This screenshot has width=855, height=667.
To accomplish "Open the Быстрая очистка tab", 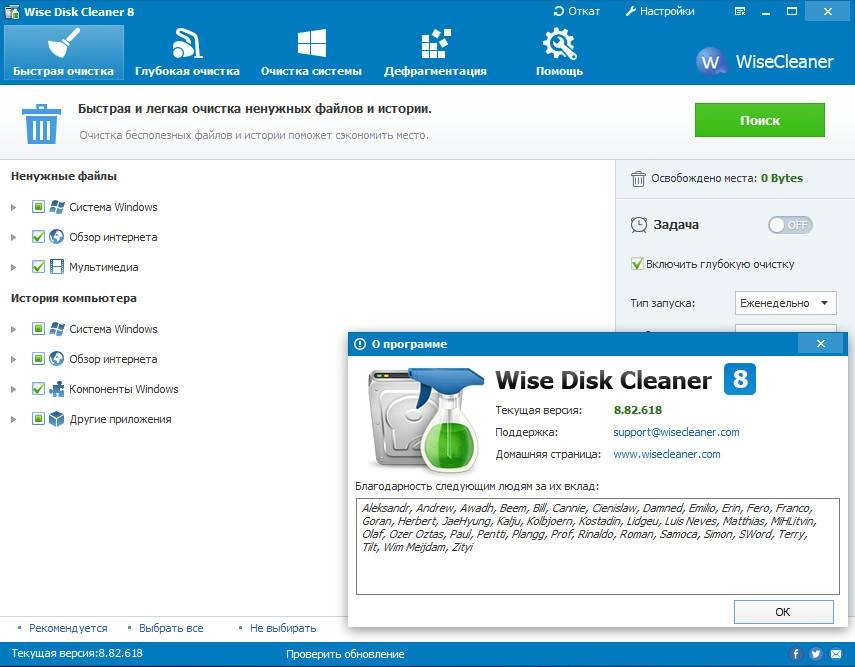I will coord(63,52).
